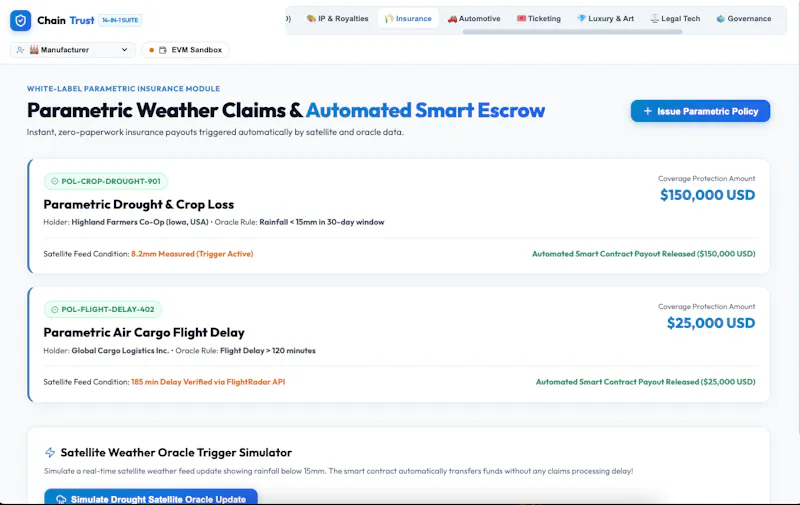Click the plus icon on Issue Parametric Policy
This screenshot has height=505, width=800.
(x=647, y=111)
